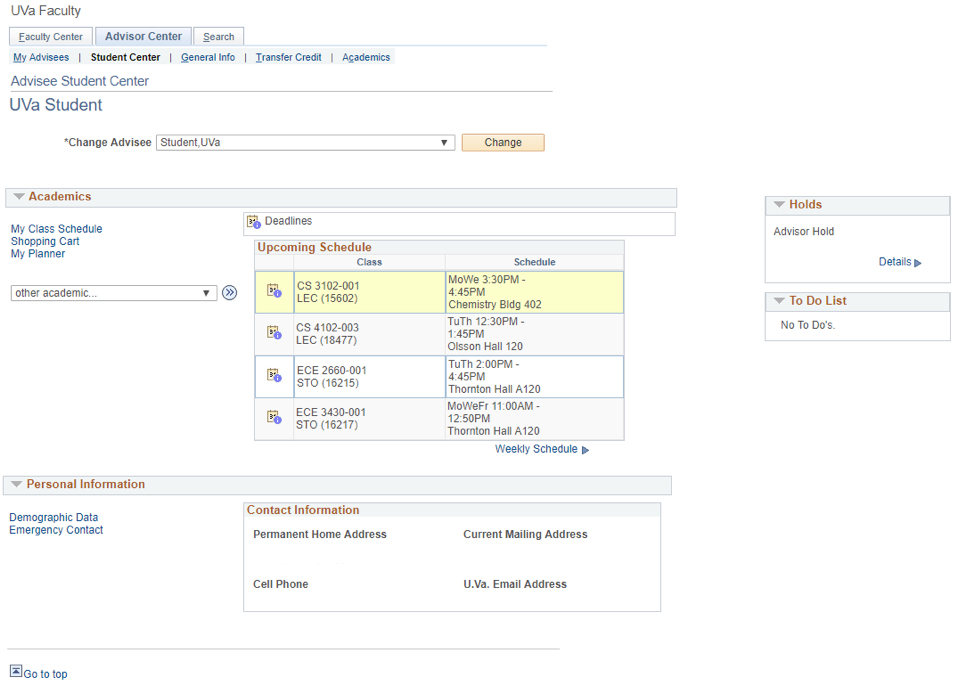Collapse the Holds panel

[x=778, y=205]
